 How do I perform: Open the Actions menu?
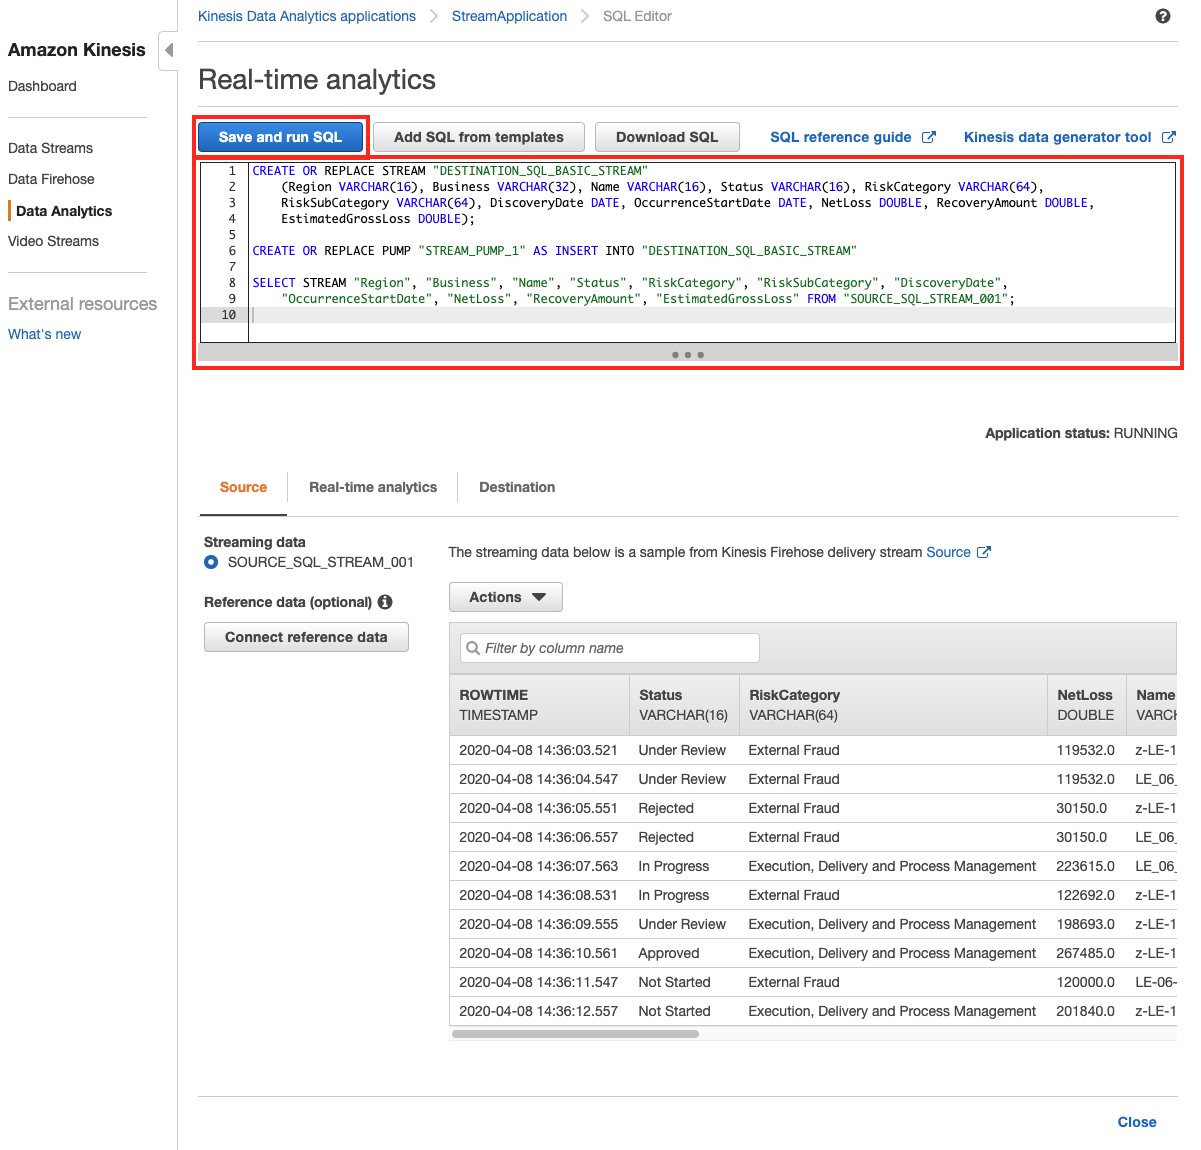(x=505, y=596)
